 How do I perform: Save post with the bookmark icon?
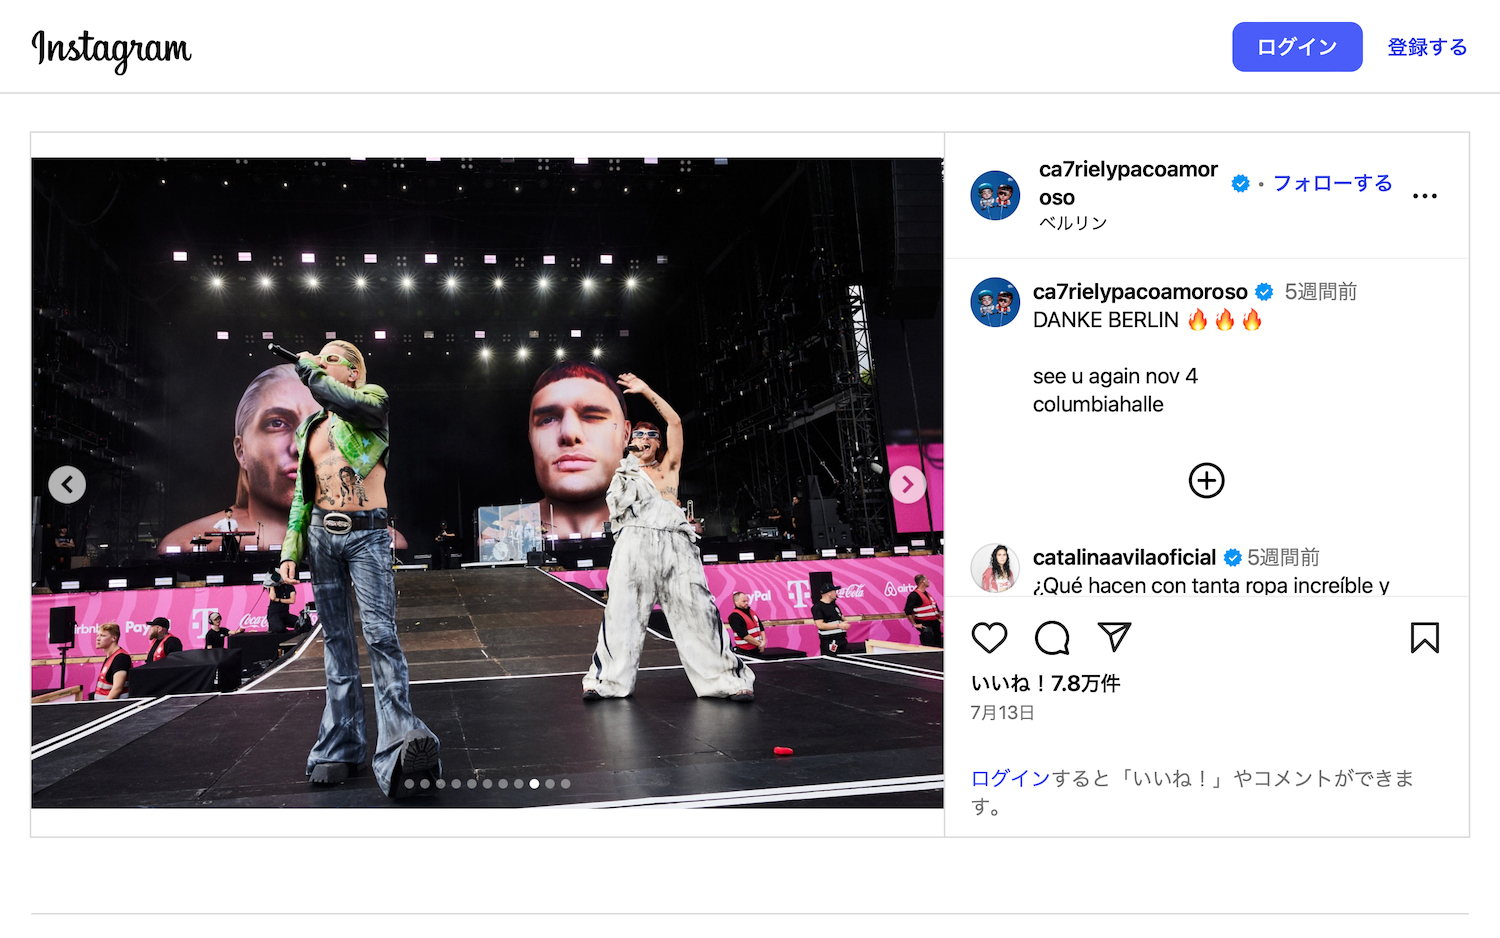[x=1424, y=638]
